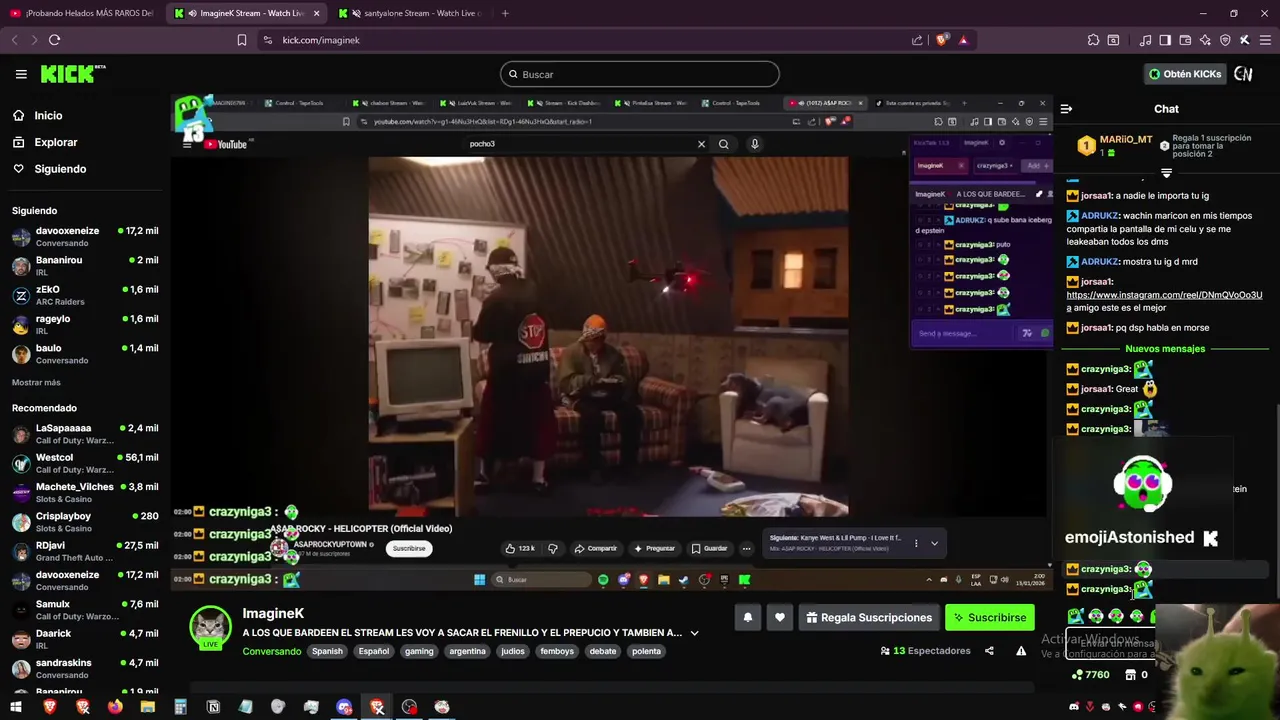
Task: Open the browser extensions puzzle icon
Action: pyautogui.click(x=1093, y=40)
